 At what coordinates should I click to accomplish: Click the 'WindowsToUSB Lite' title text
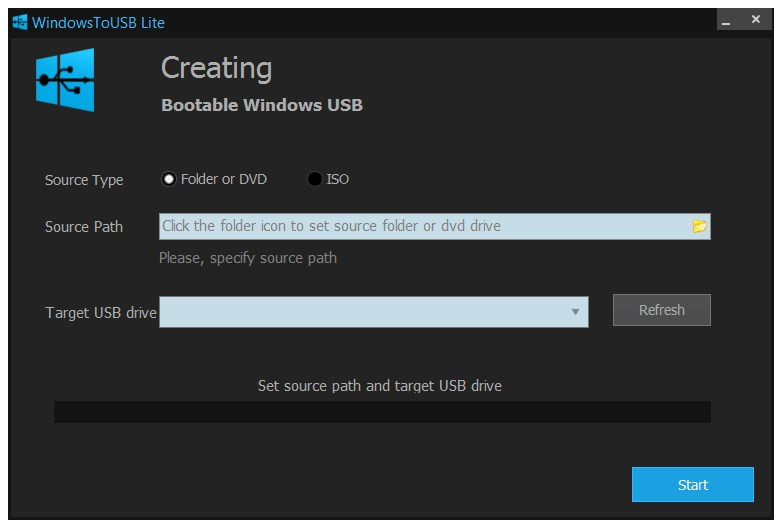[x=98, y=22]
